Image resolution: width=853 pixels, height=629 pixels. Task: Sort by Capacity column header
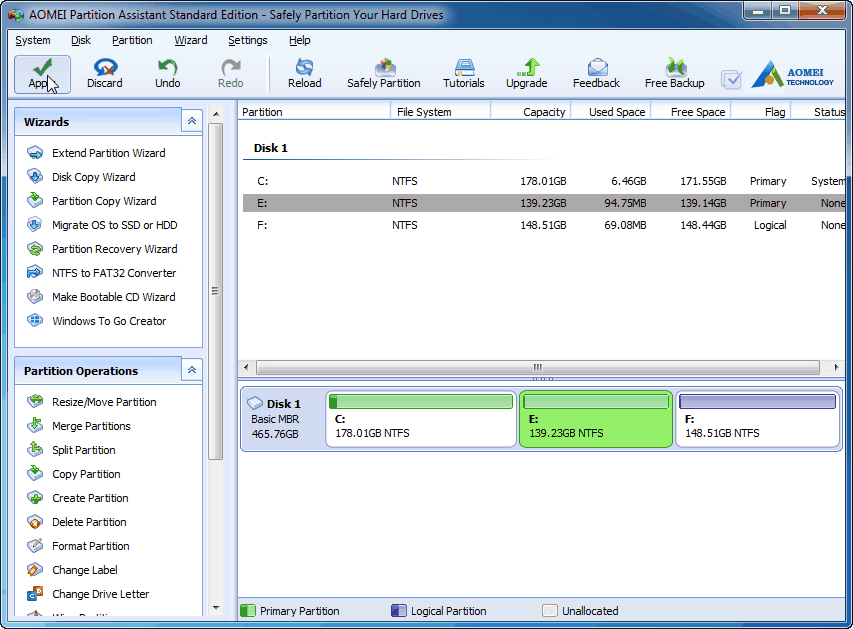pyautogui.click(x=530, y=112)
